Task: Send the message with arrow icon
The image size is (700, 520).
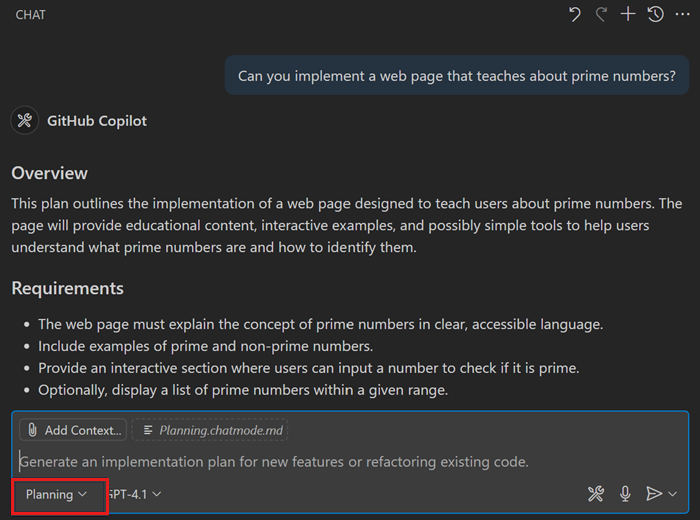Action: coord(653,493)
